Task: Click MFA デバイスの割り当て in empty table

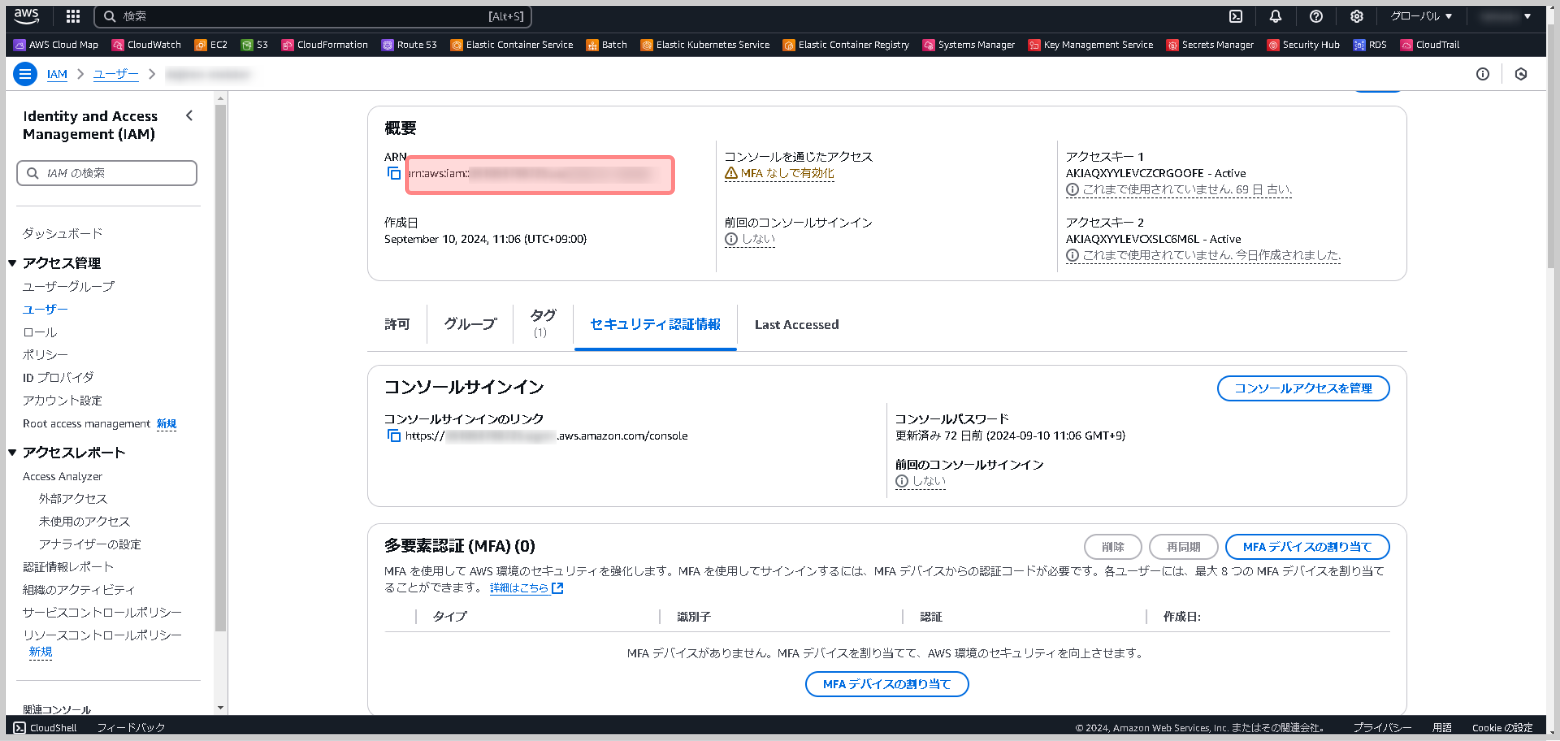Action: coord(887,684)
